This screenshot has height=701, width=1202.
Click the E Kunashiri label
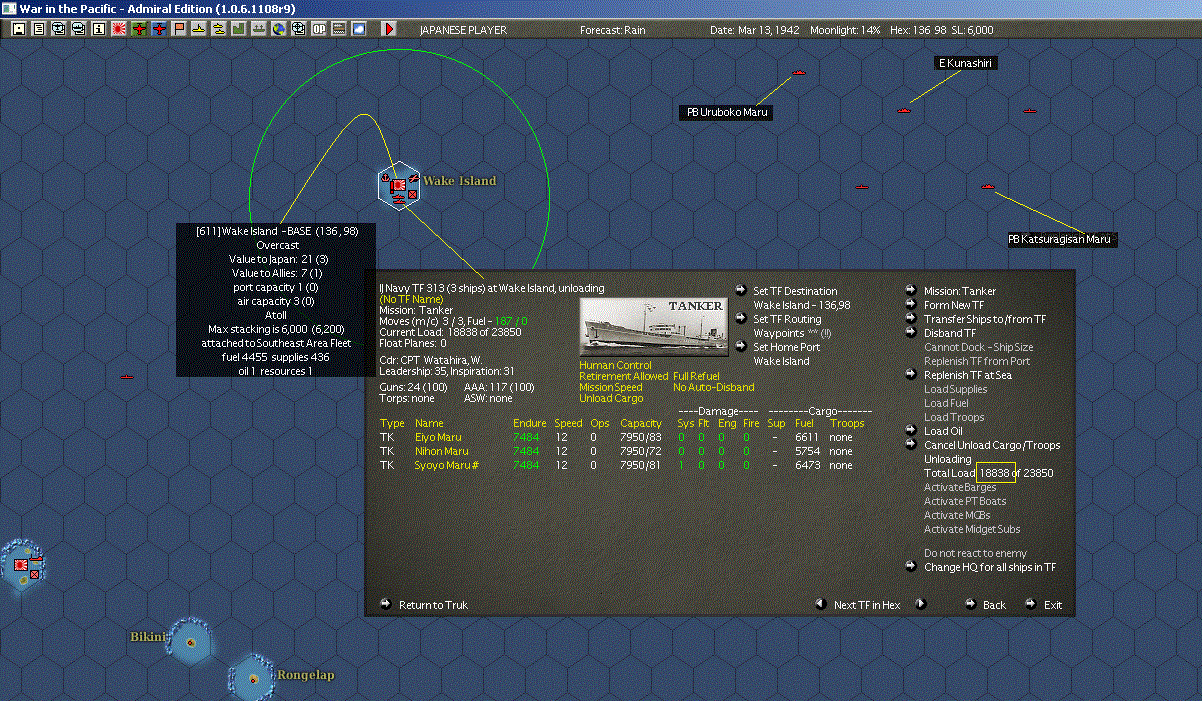pos(966,63)
